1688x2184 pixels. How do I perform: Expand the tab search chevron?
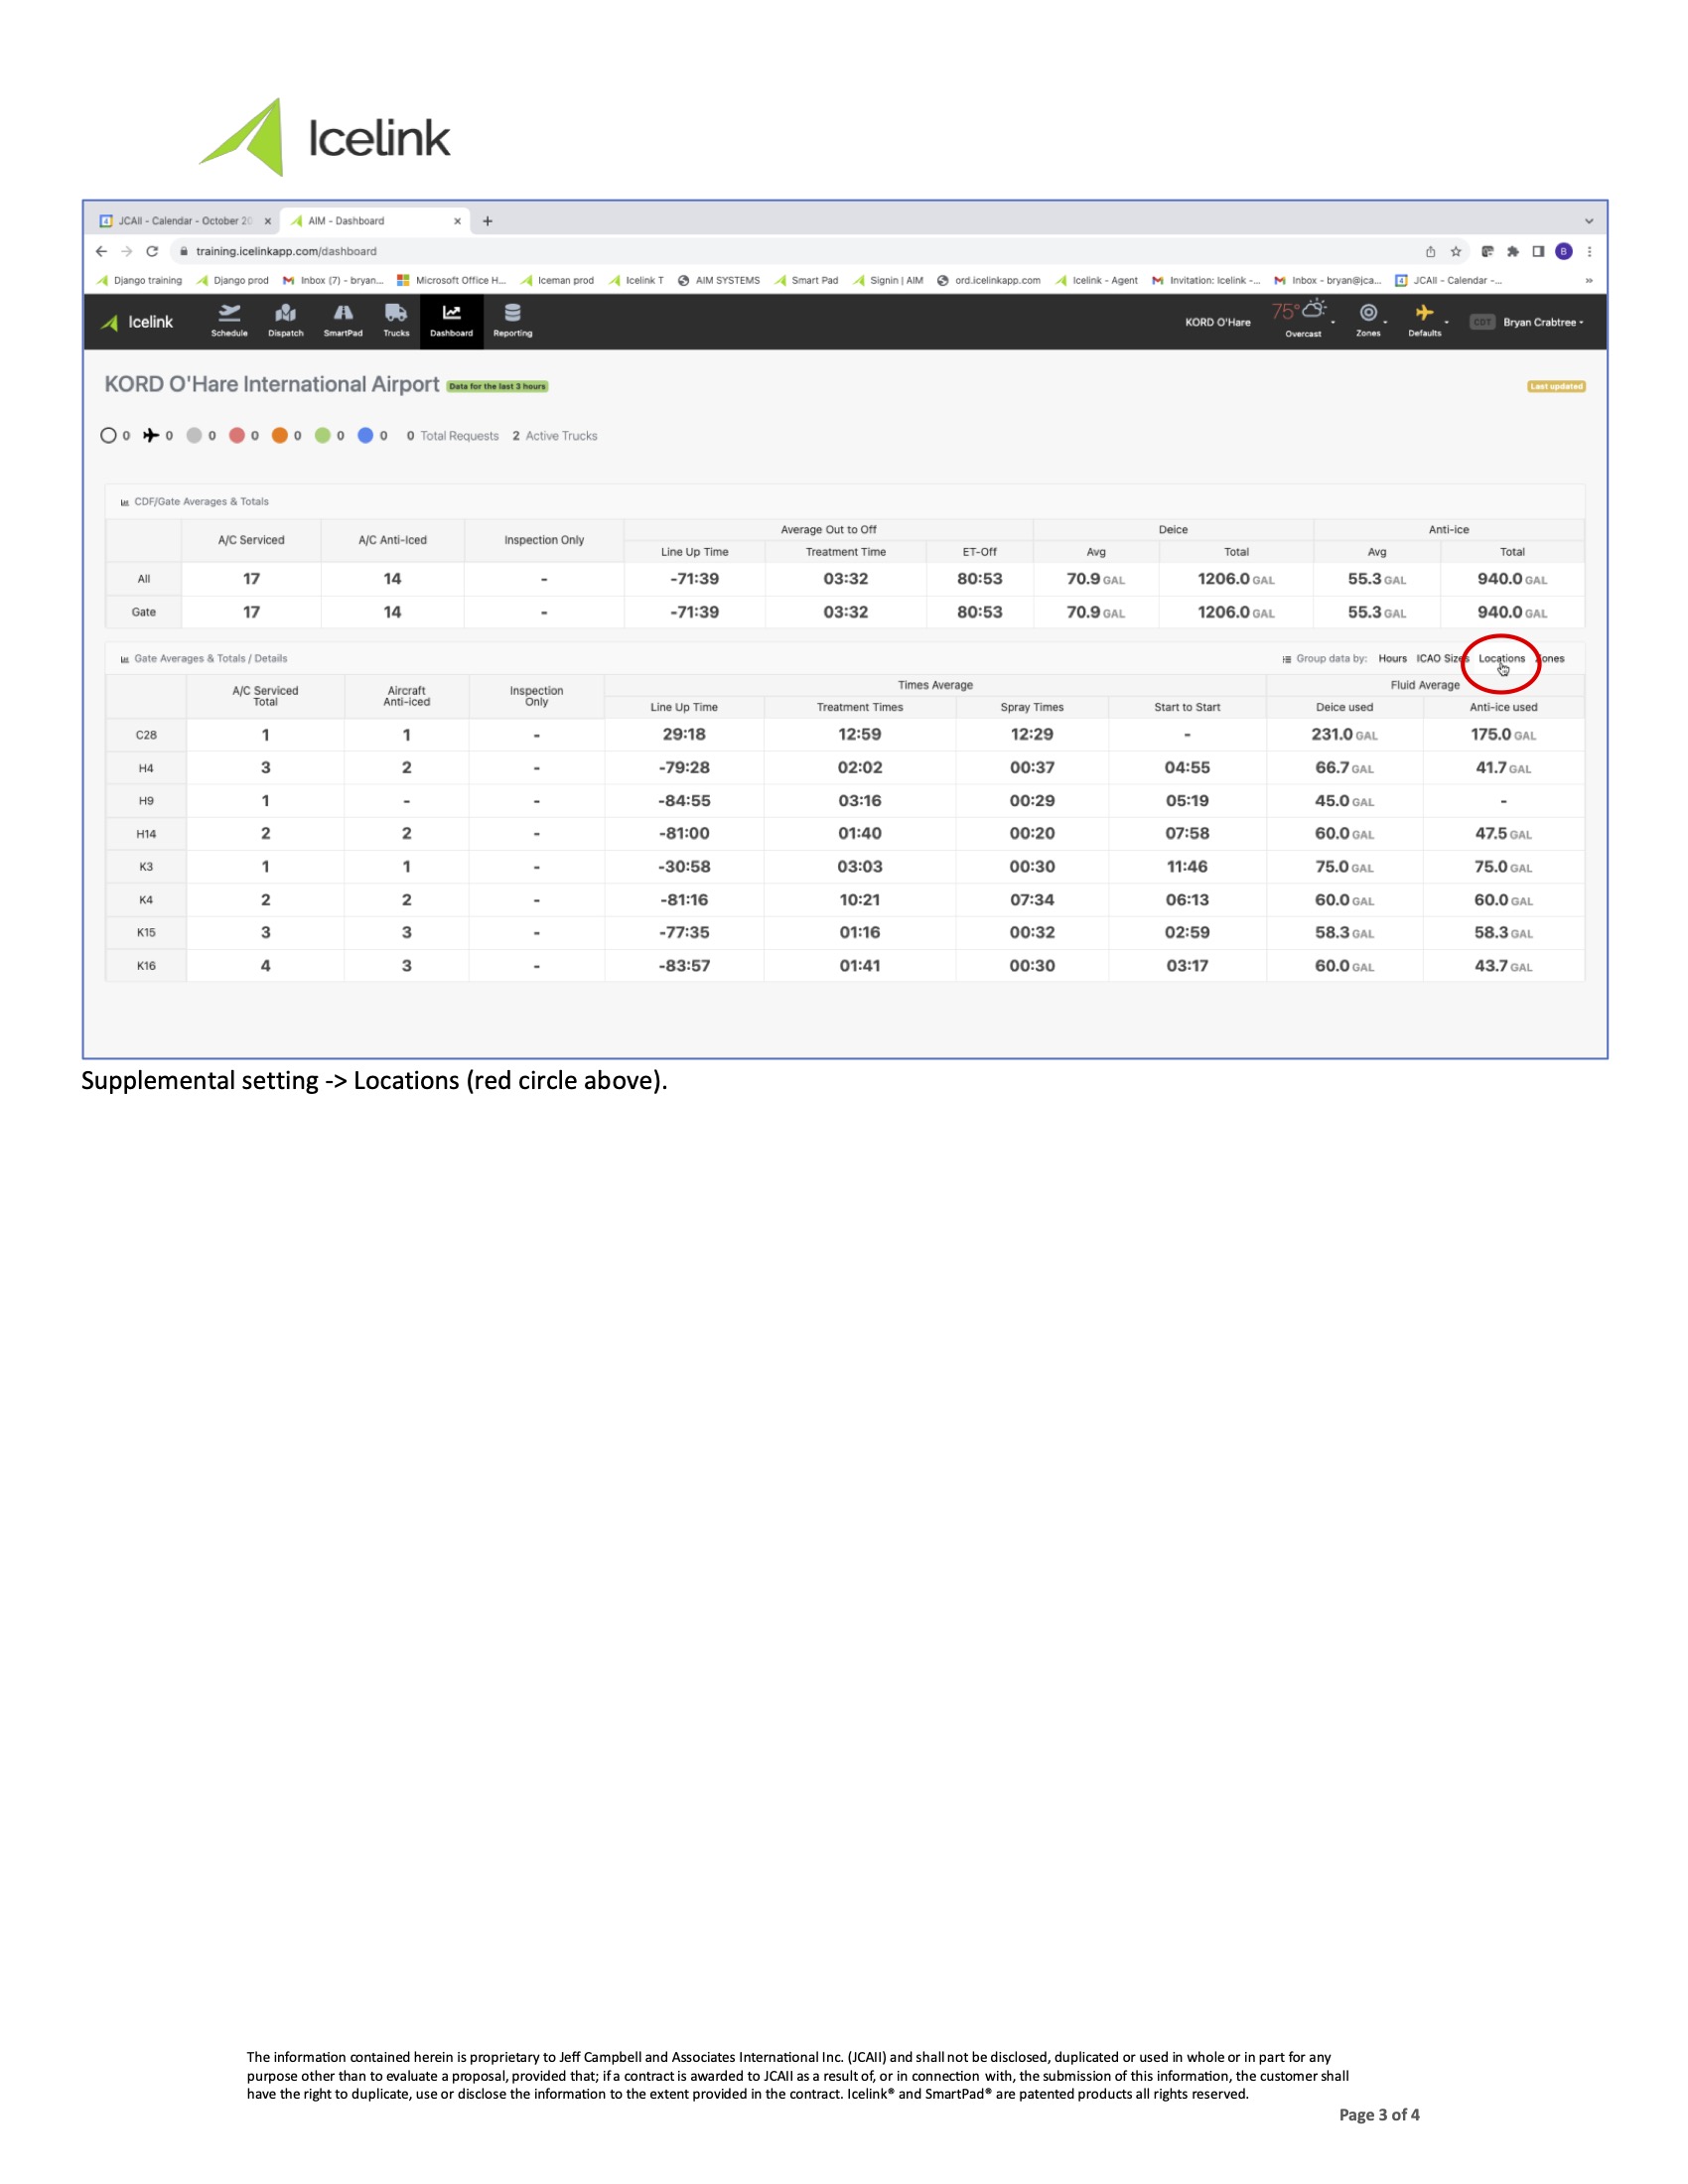[1589, 221]
